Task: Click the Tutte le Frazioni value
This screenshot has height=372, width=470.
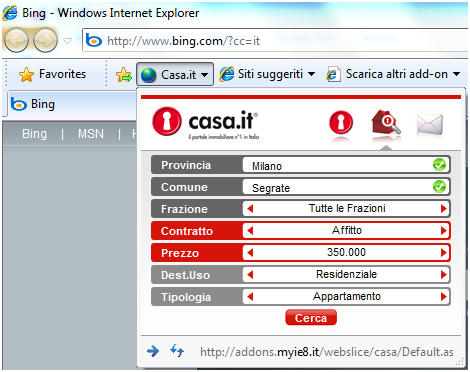Action: [x=347, y=208]
